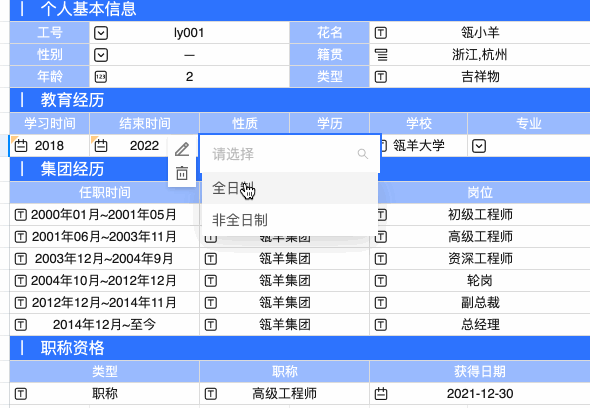Click the 总经理 position cell
Screen dimensions: 590x408
coord(481,324)
